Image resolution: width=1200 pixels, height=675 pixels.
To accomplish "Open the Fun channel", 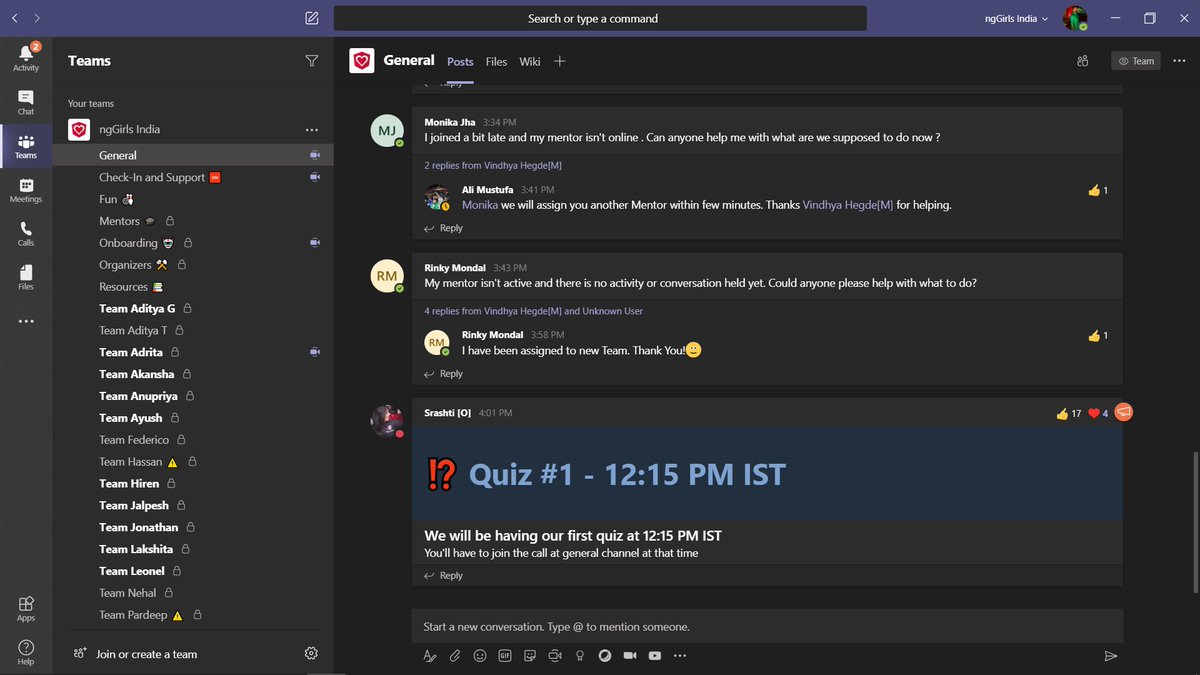I will [x=194, y=199].
